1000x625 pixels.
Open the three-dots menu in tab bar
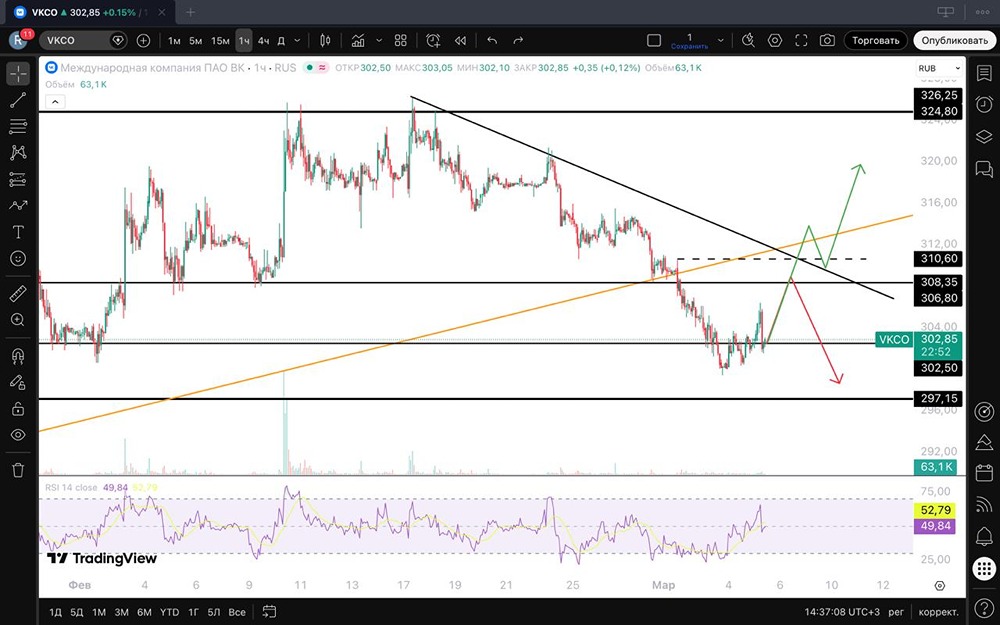click(x=982, y=11)
